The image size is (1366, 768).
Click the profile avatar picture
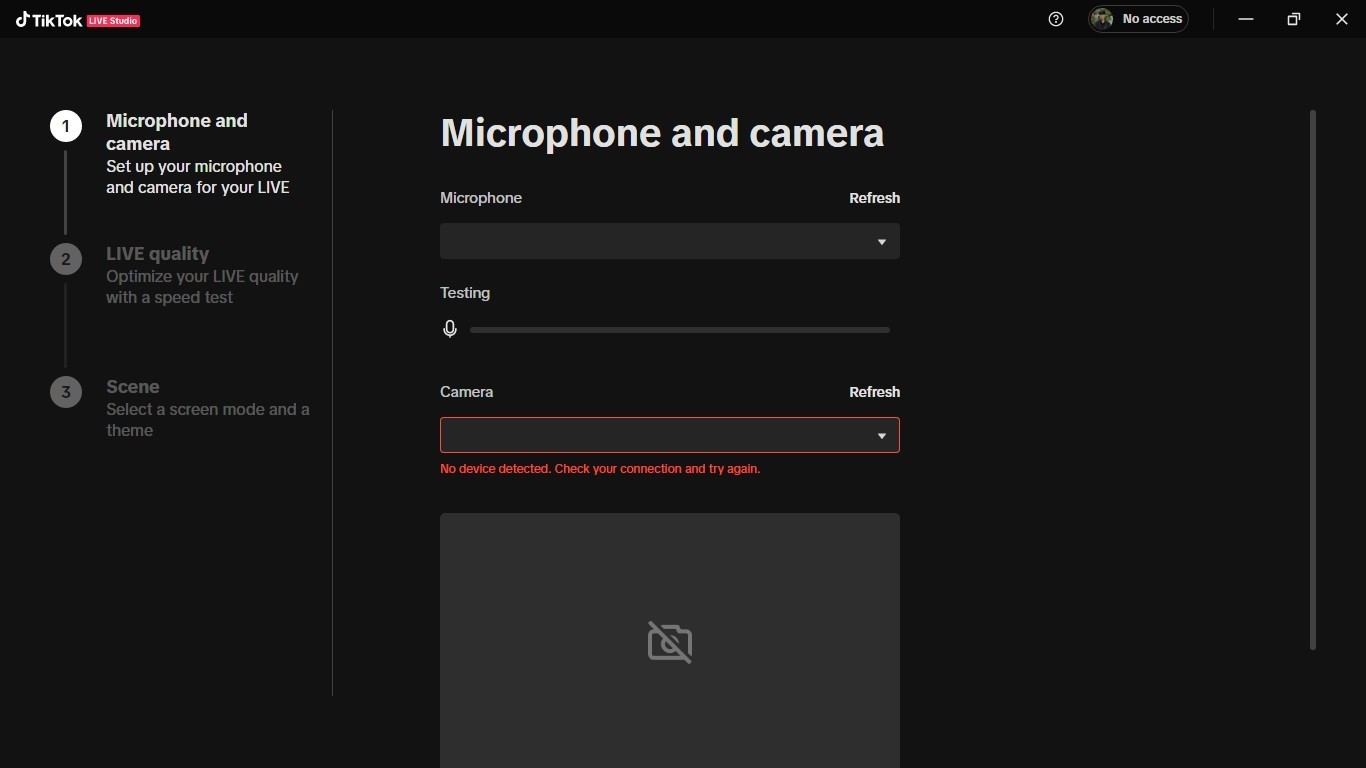pos(1102,19)
